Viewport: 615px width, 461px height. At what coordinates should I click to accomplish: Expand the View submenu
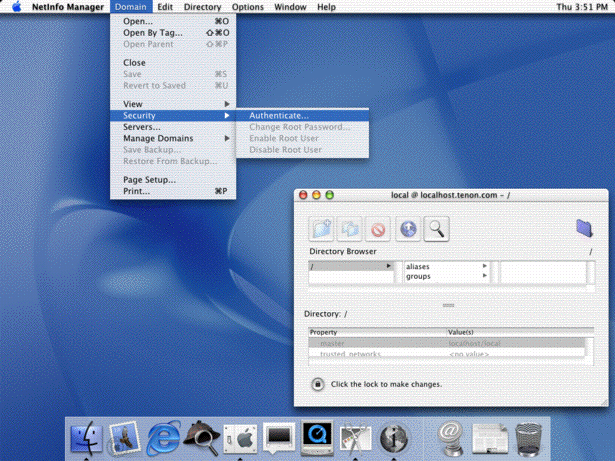[173, 104]
